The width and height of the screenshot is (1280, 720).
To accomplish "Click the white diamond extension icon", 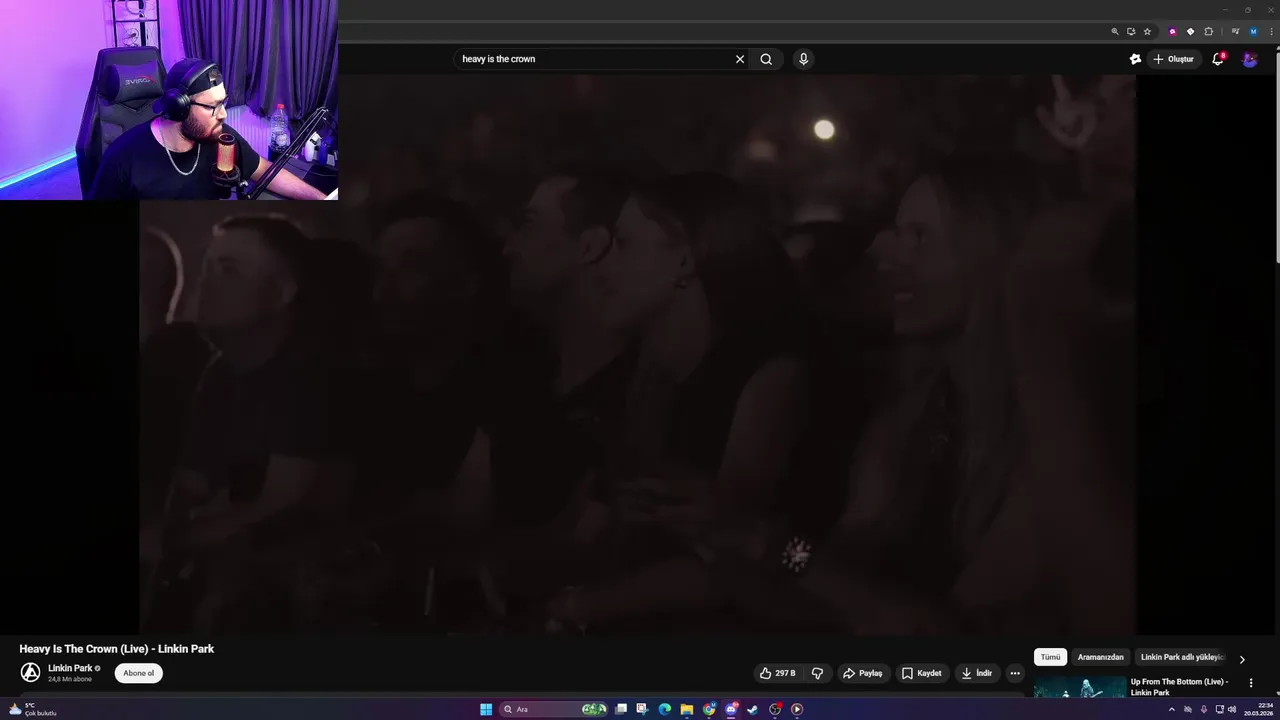I will click(x=1190, y=32).
